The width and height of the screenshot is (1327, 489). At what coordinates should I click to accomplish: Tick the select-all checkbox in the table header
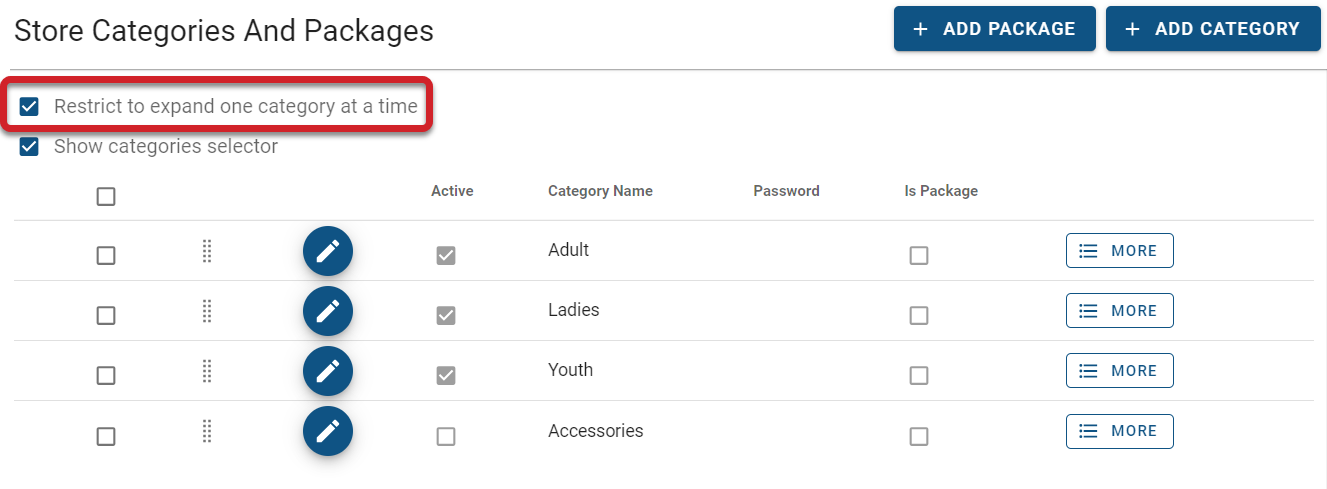point(106,196)
